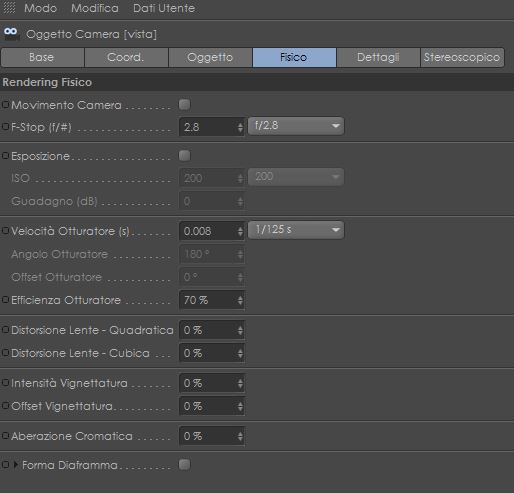Switch to the Coord. tab
The image size is (514, 493).
tap(126, 57)
